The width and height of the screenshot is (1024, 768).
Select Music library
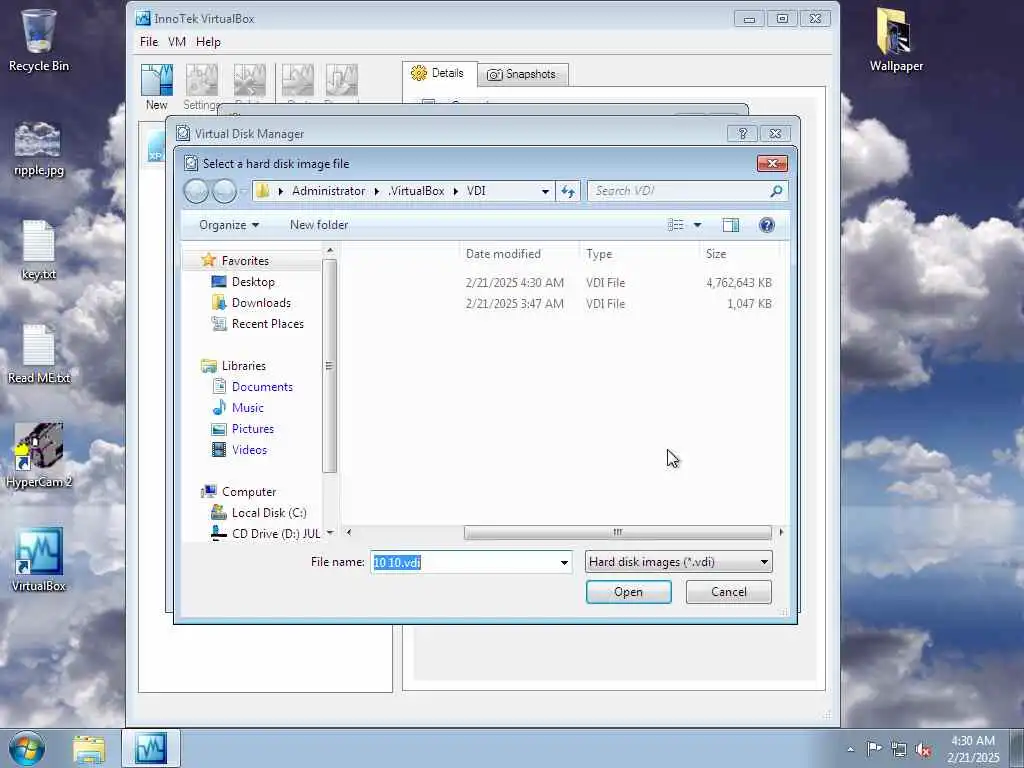(x=248, y=408)
